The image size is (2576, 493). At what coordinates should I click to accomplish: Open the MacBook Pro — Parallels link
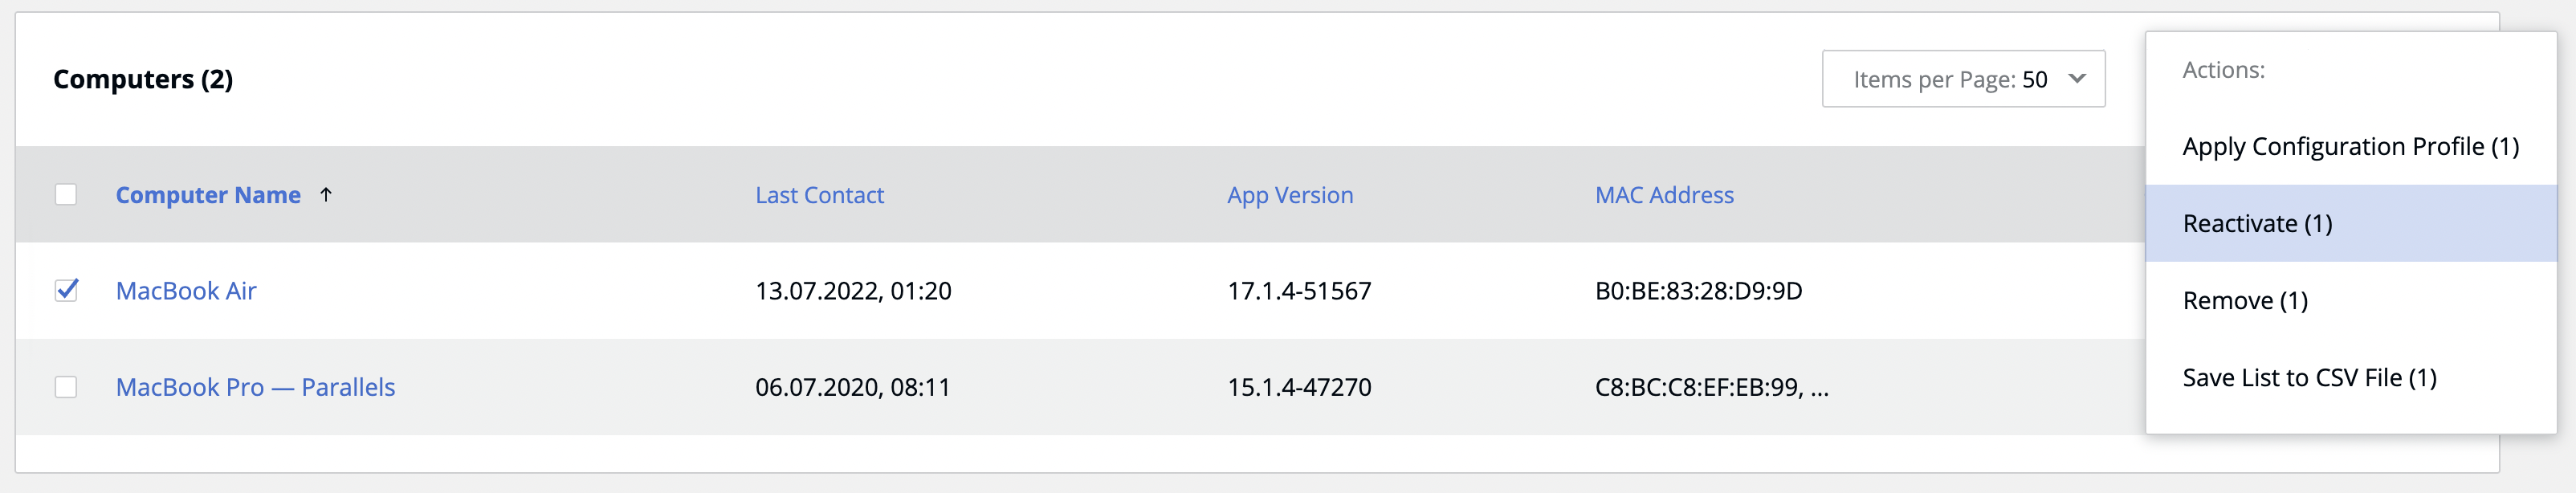(255, 387)
